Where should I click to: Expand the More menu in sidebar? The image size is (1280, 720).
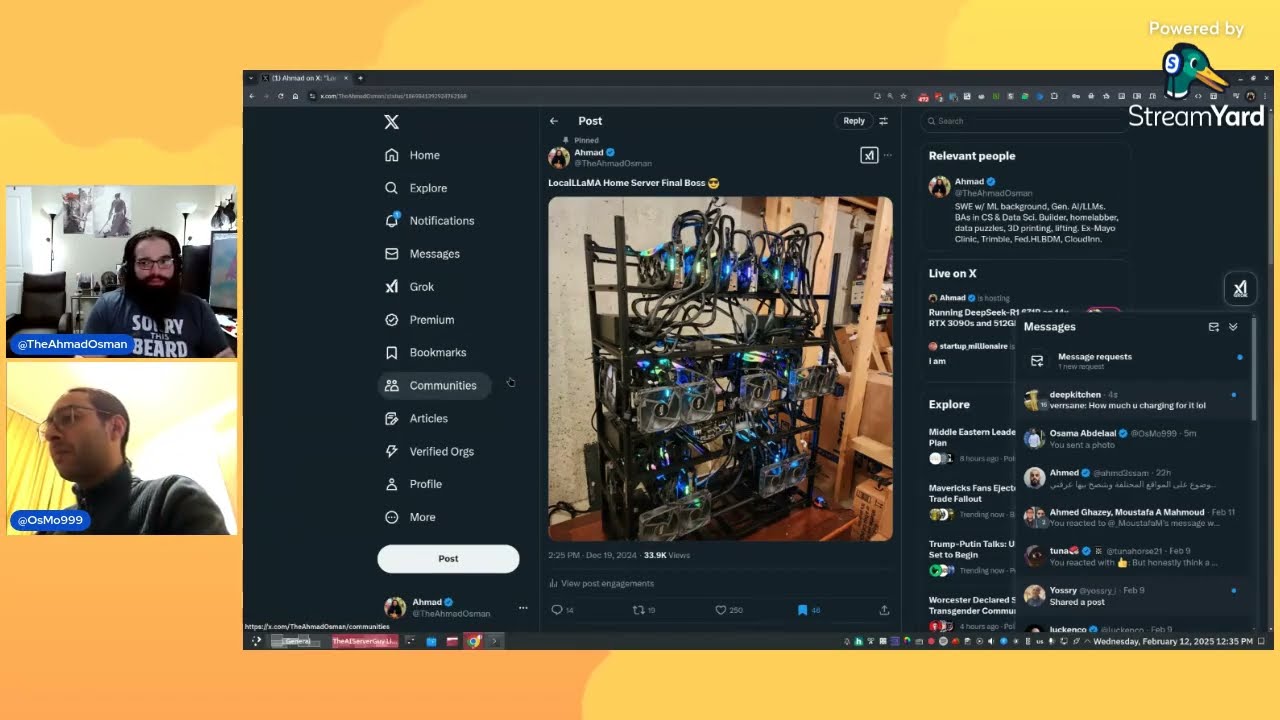tap(411, 518)
